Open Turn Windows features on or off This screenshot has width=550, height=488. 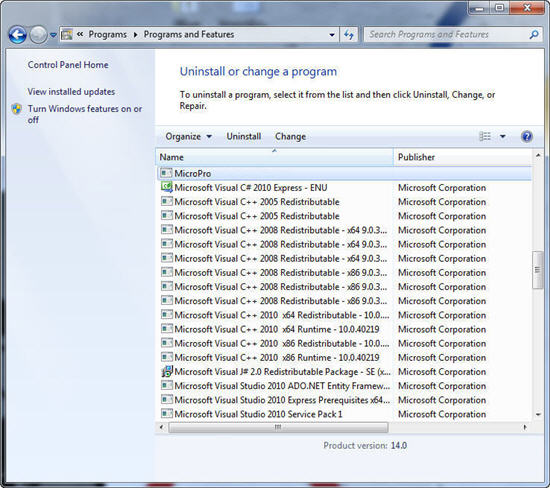[x=85, y=114]
